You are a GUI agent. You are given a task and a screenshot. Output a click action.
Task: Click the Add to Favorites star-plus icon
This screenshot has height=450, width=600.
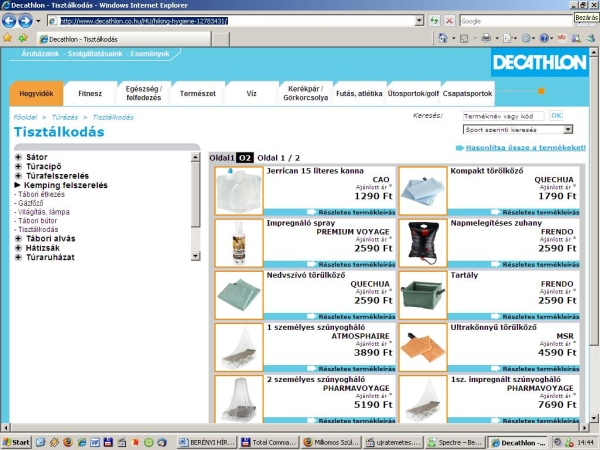[x=23, y=38]
